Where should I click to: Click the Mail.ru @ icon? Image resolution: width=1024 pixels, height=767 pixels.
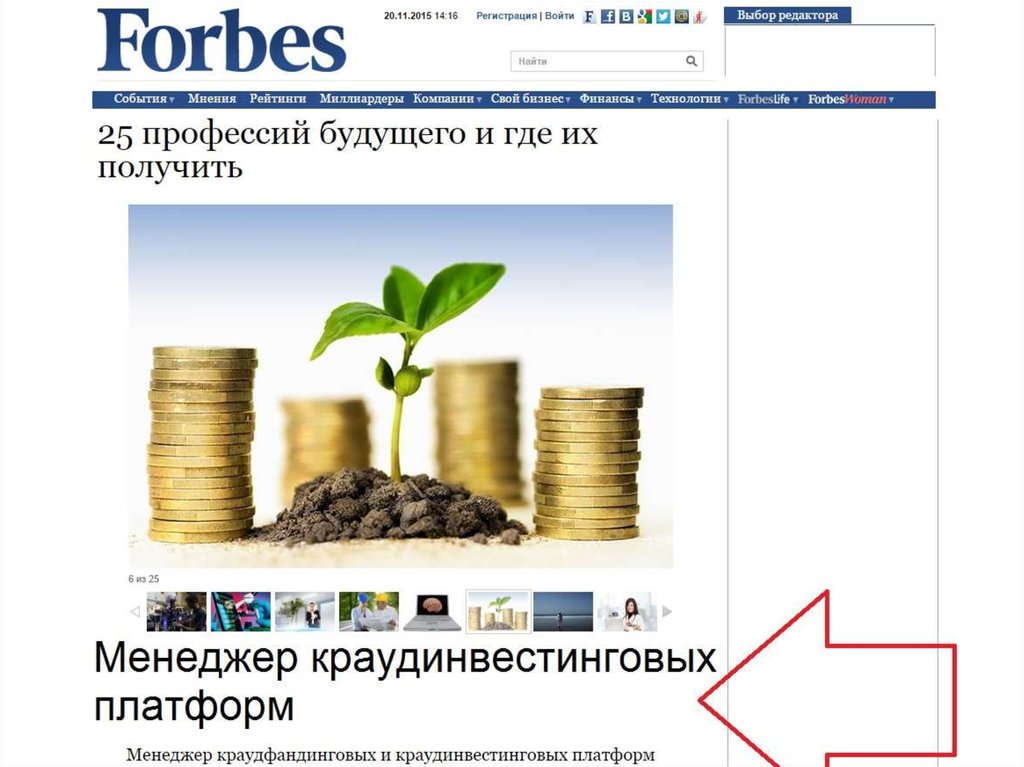[681, 16]
